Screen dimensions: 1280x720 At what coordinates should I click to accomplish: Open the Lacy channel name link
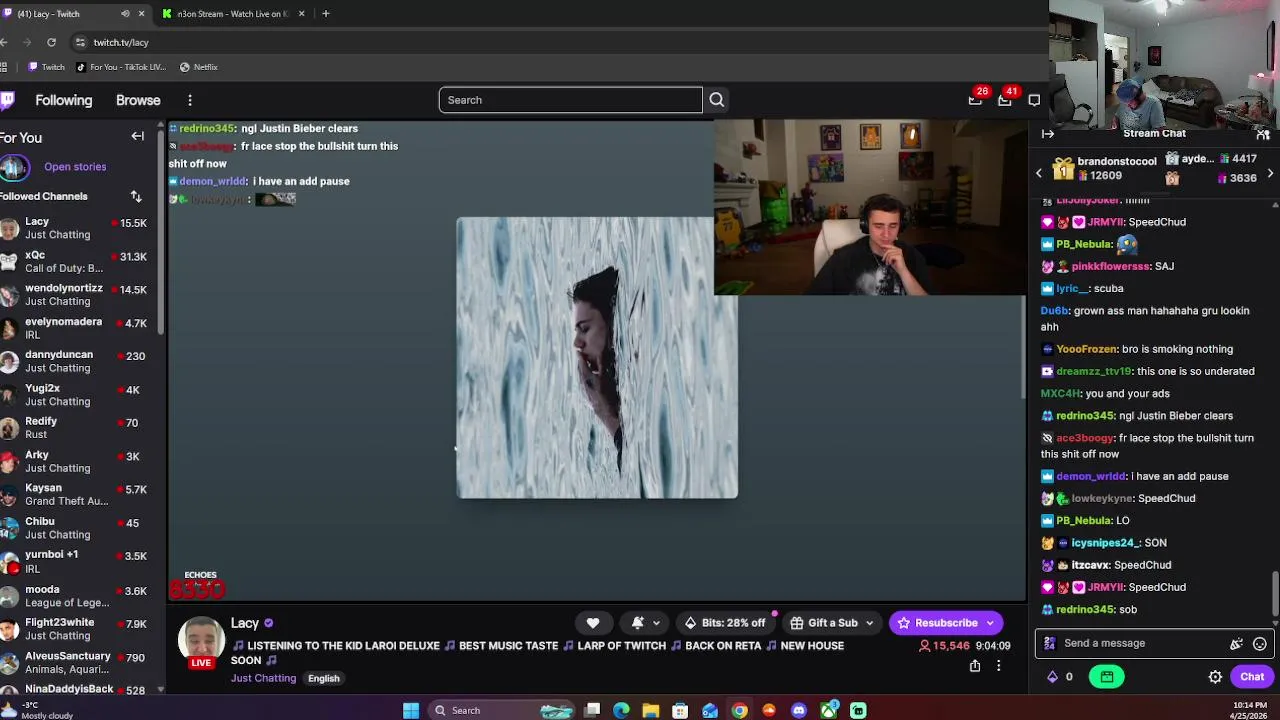pyautogui.click(x=245, y=623)
